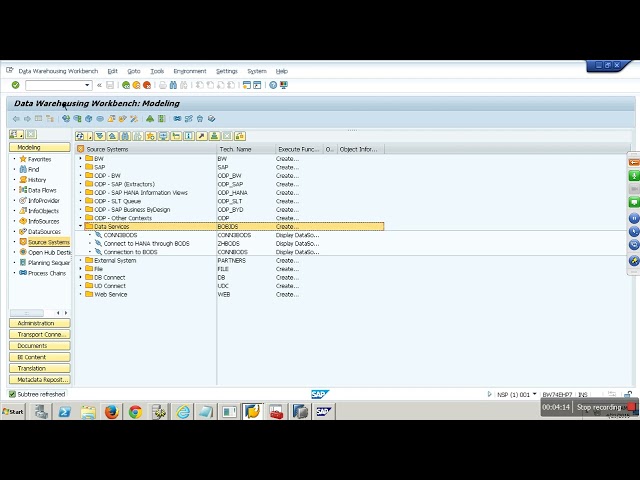Screen dimensions: 640x480
Task: Click the Metadata Repository button
Action: click(x=40, y=380)
